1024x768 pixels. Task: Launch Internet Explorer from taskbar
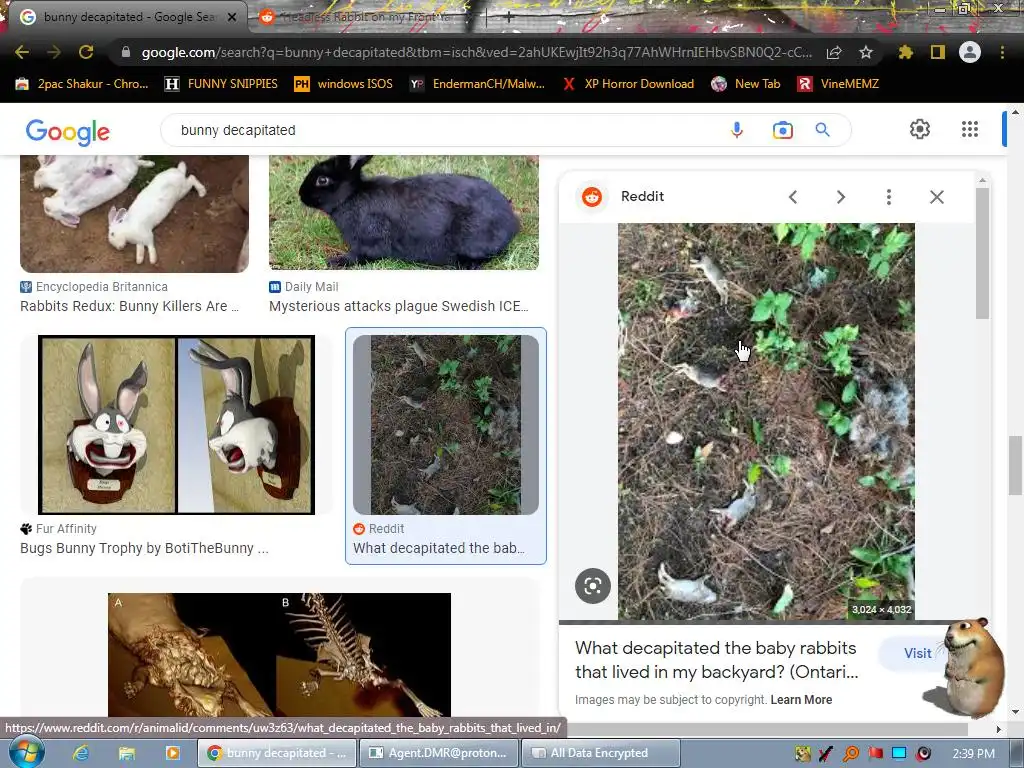(81, 753)
